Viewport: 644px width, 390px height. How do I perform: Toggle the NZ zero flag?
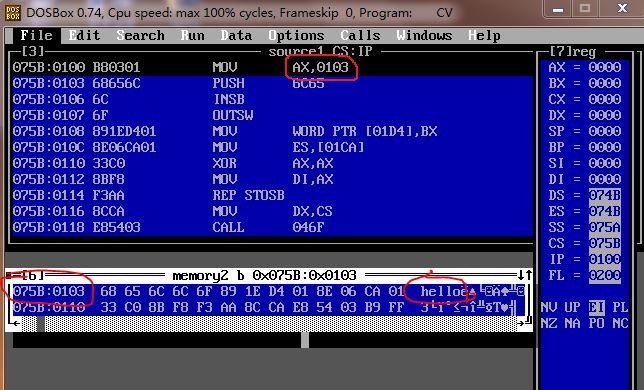[x=549, y=323]
